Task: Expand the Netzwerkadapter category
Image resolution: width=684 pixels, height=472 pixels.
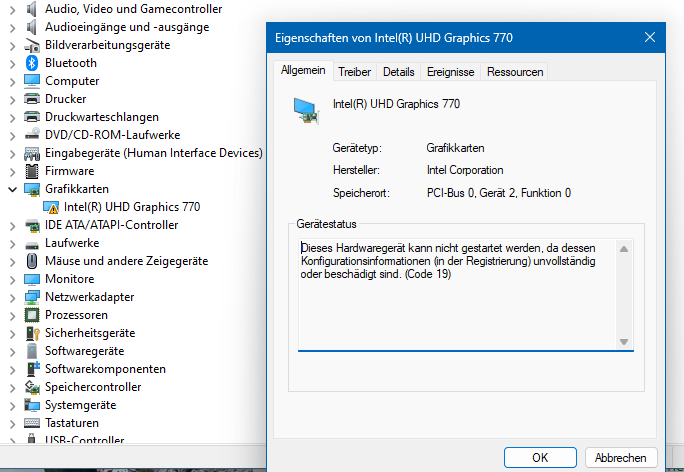Action: coord(13,298)
